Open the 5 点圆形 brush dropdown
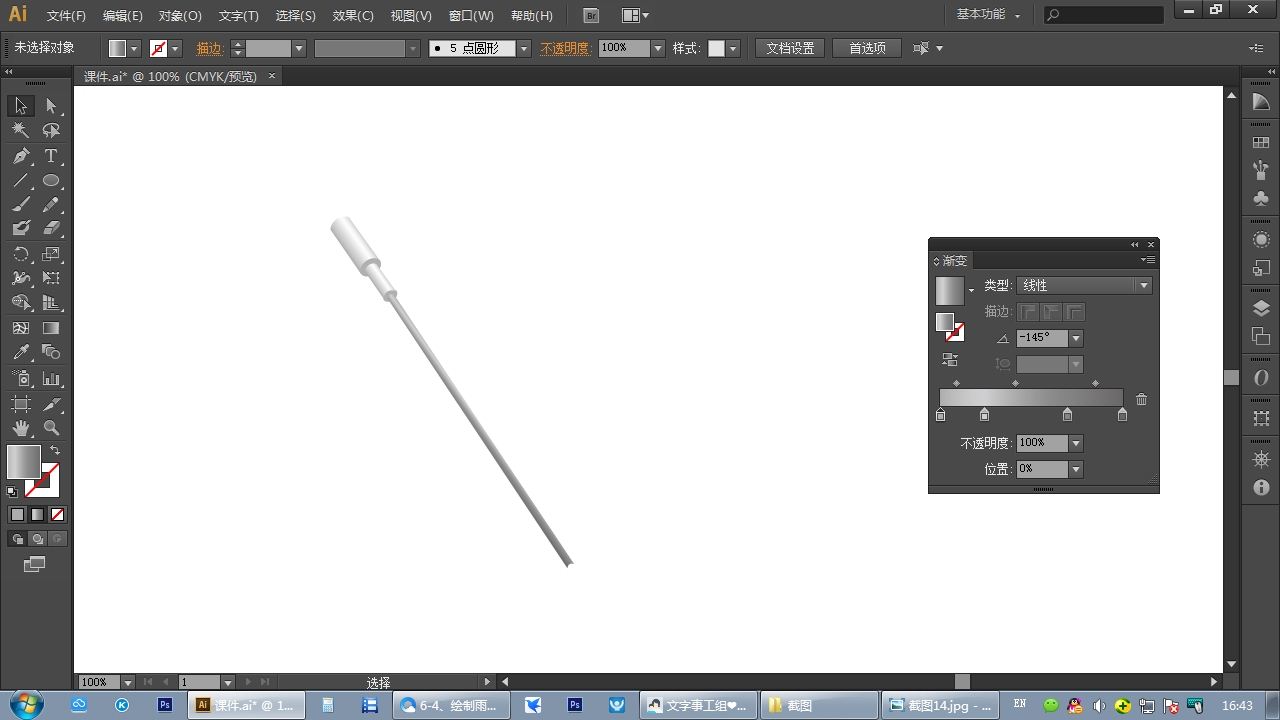Viewport: 1280px width, 720px height. point(524,48)
